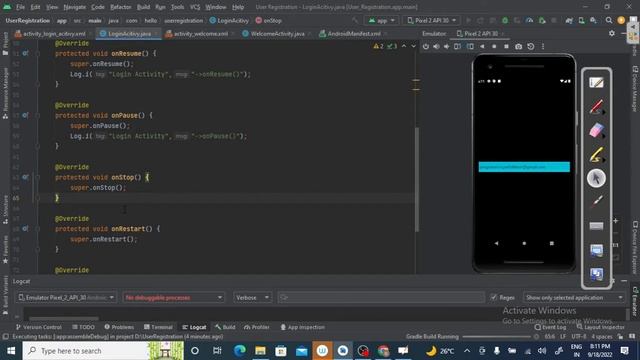Open SDK Manager toolbar icon
The height and width of the screenshot is (360, 640).
tap(593, 20)
